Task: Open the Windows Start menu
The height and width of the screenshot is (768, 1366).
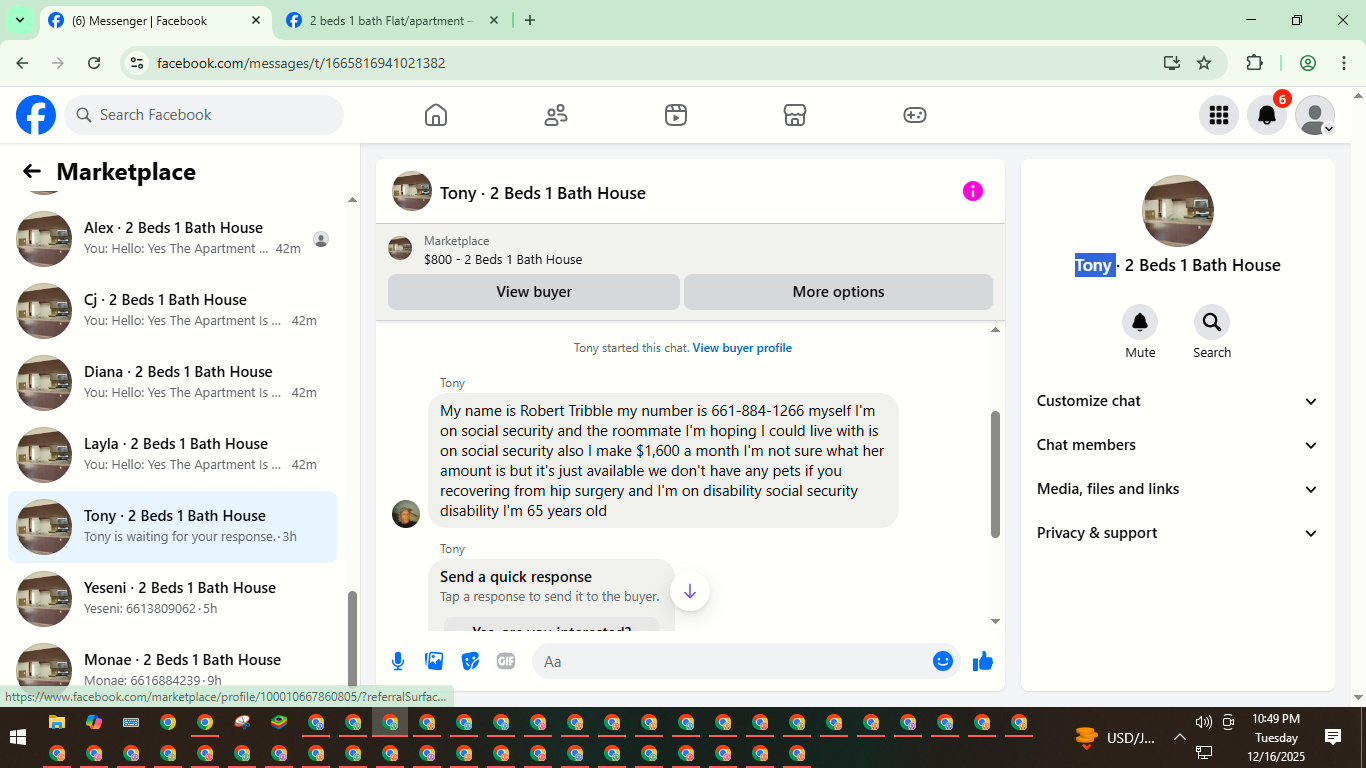Action: [x=17, y=738]
